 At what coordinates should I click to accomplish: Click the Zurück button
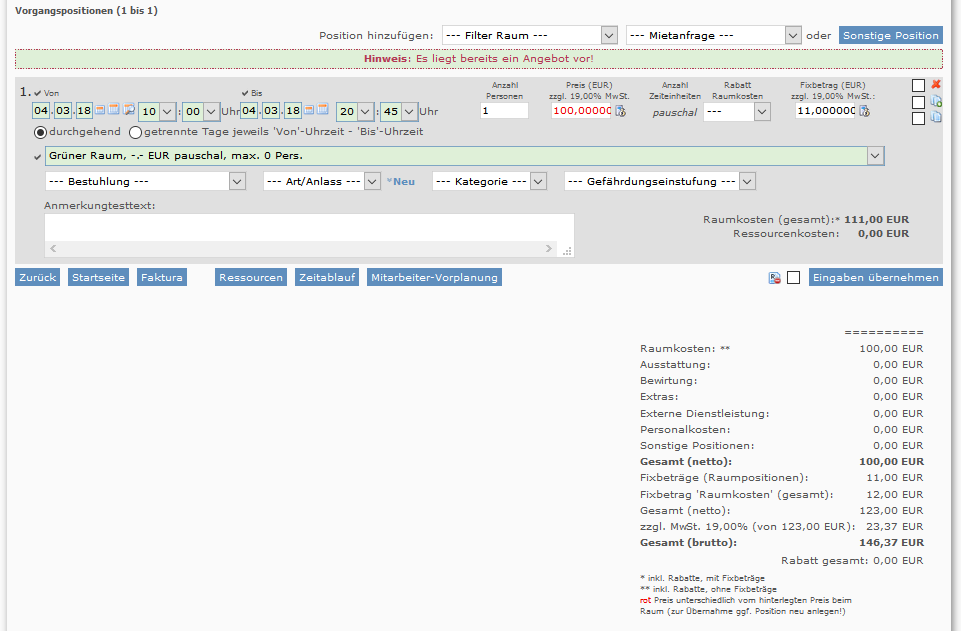37,278
